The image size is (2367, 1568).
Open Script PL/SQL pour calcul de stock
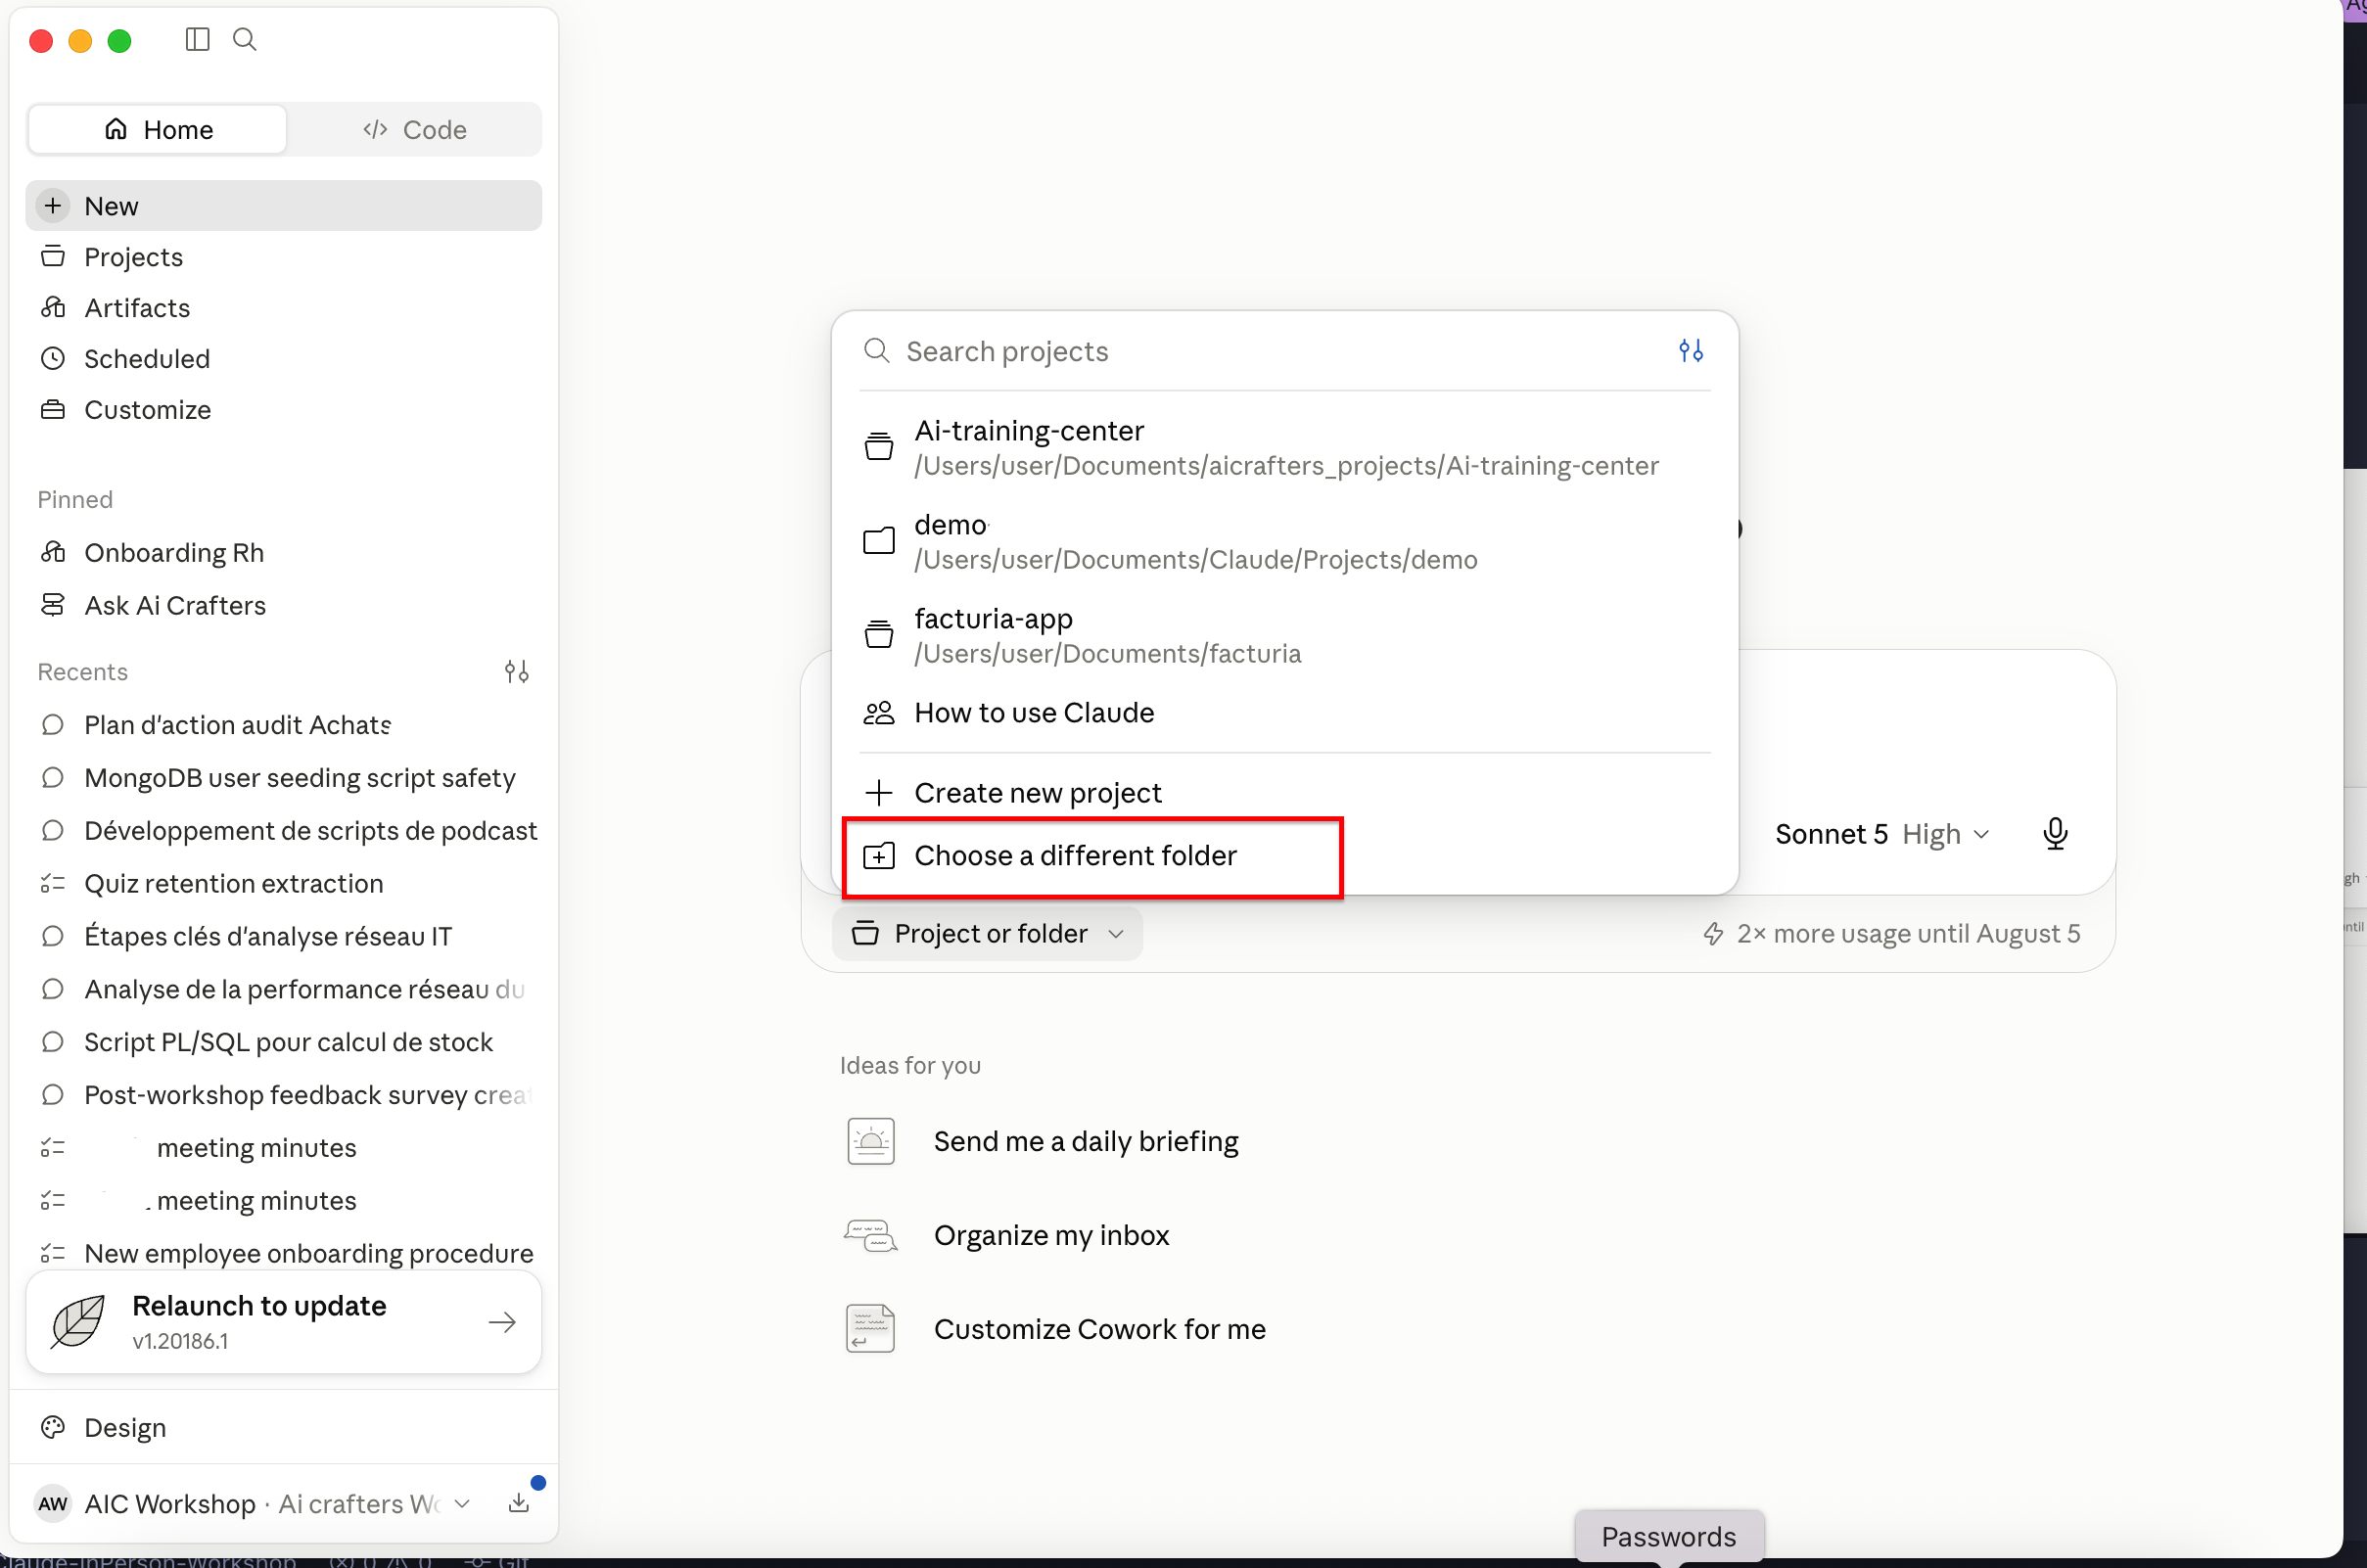[x=284, y=1043]
